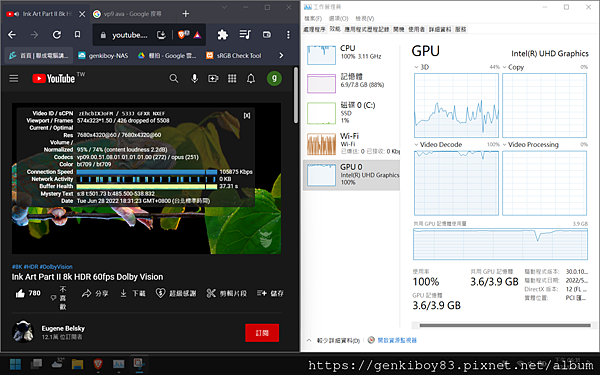
Task: Open the Brave wallet icon
Action: click(267, 35)
